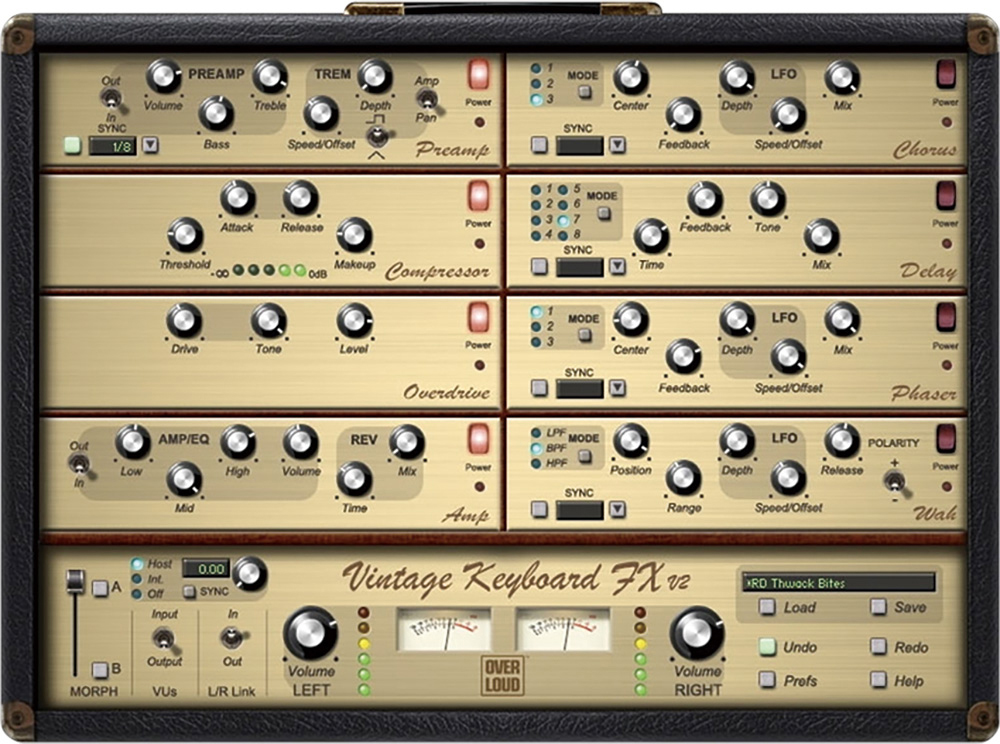
Task: Switch the Amp module power button
Action: click(x=478, y=439)
